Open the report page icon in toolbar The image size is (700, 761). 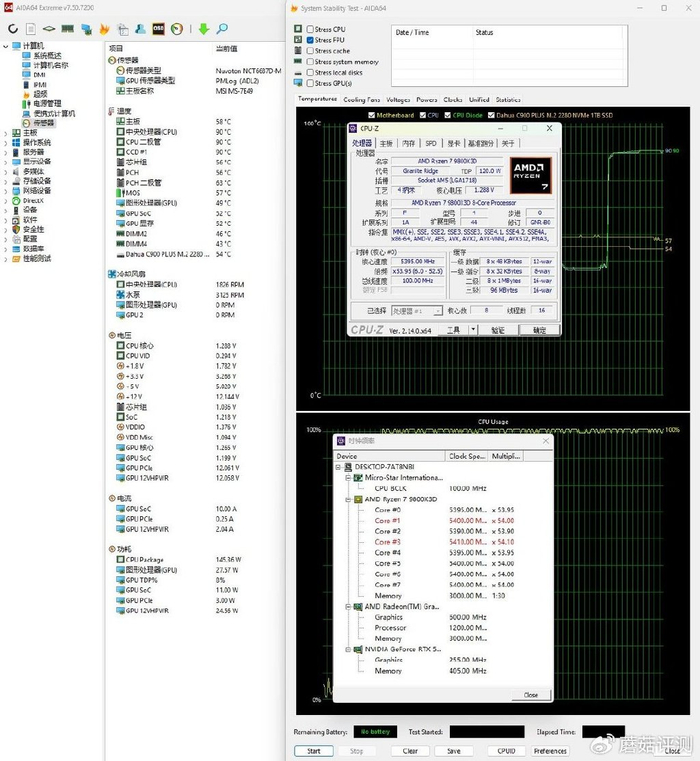pos(29,29)
